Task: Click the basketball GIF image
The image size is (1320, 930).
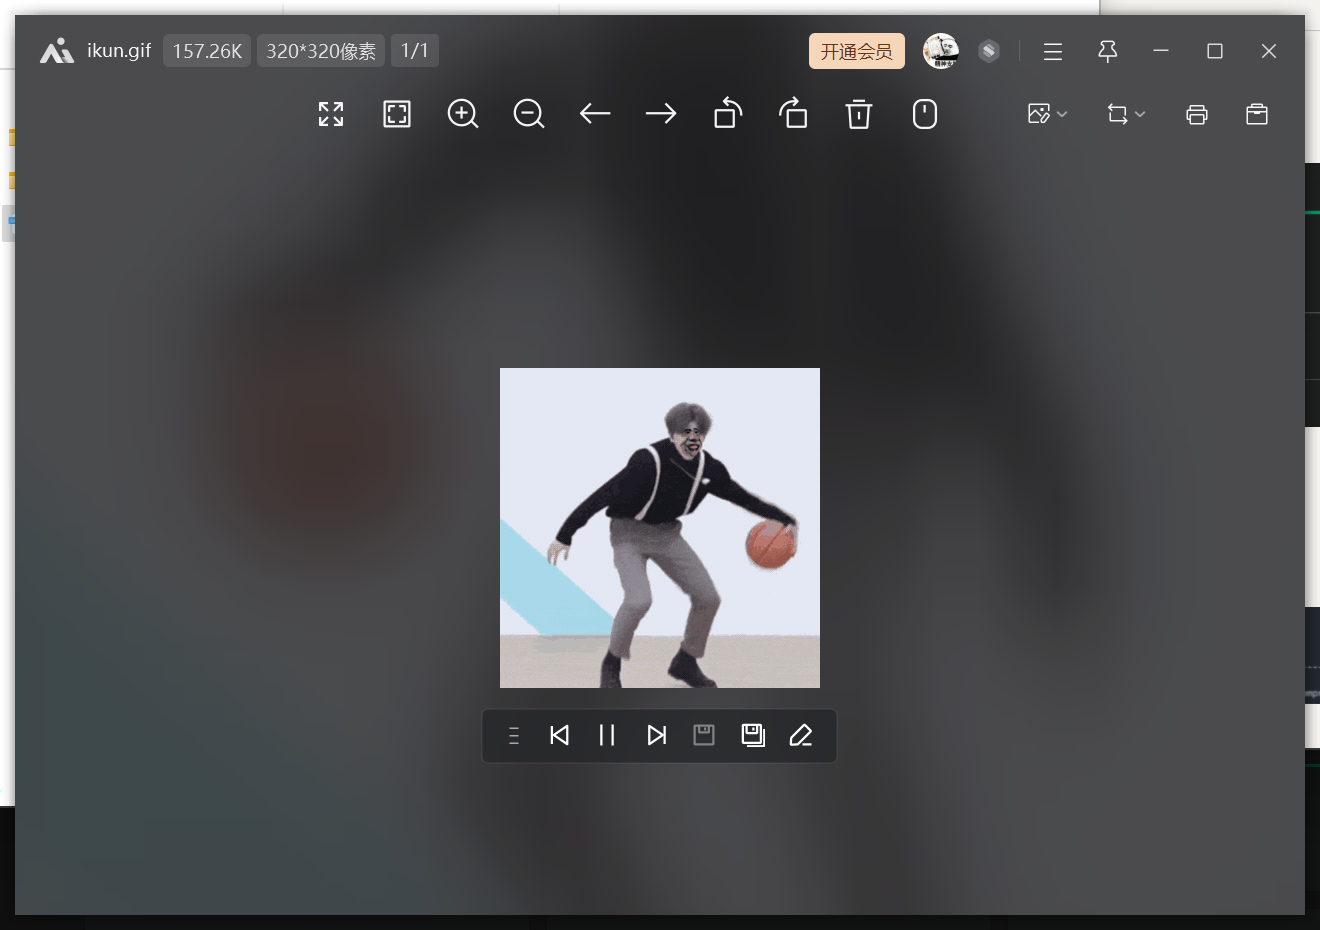Action: pyautogui.click(x=660, y=528)
